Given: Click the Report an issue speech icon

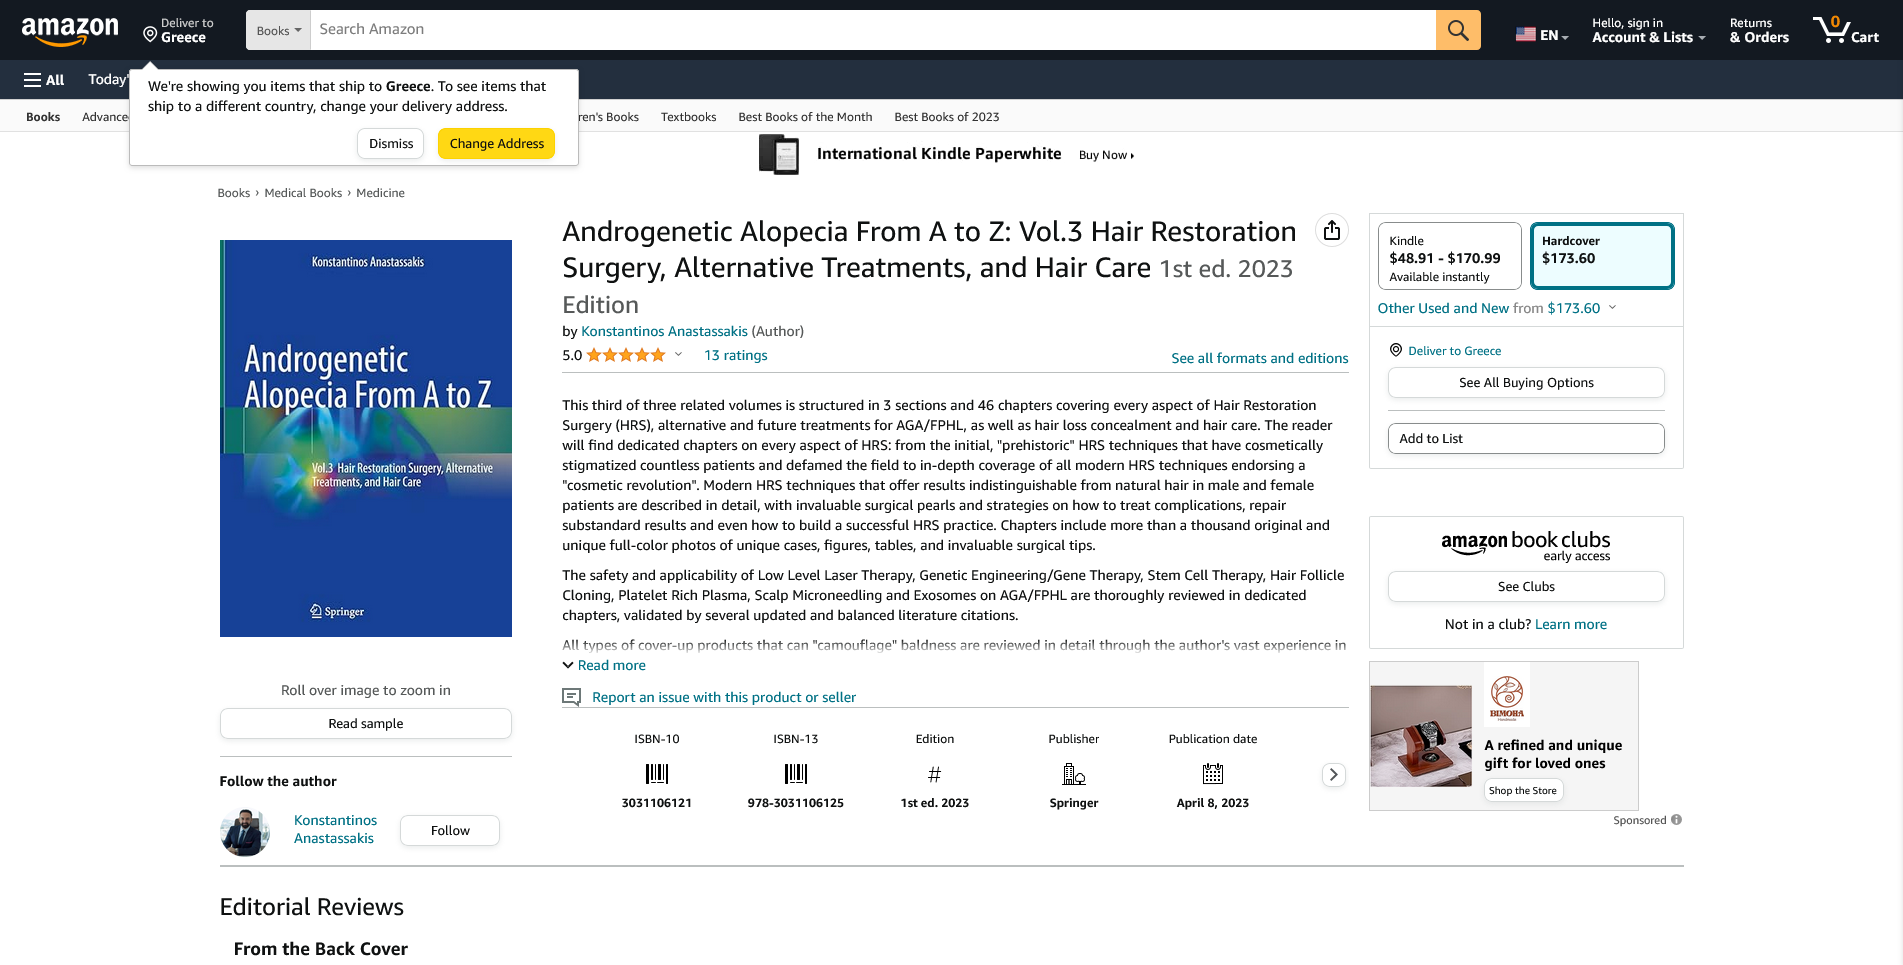Looking at the screenshot, I should [x=571, y=697].
